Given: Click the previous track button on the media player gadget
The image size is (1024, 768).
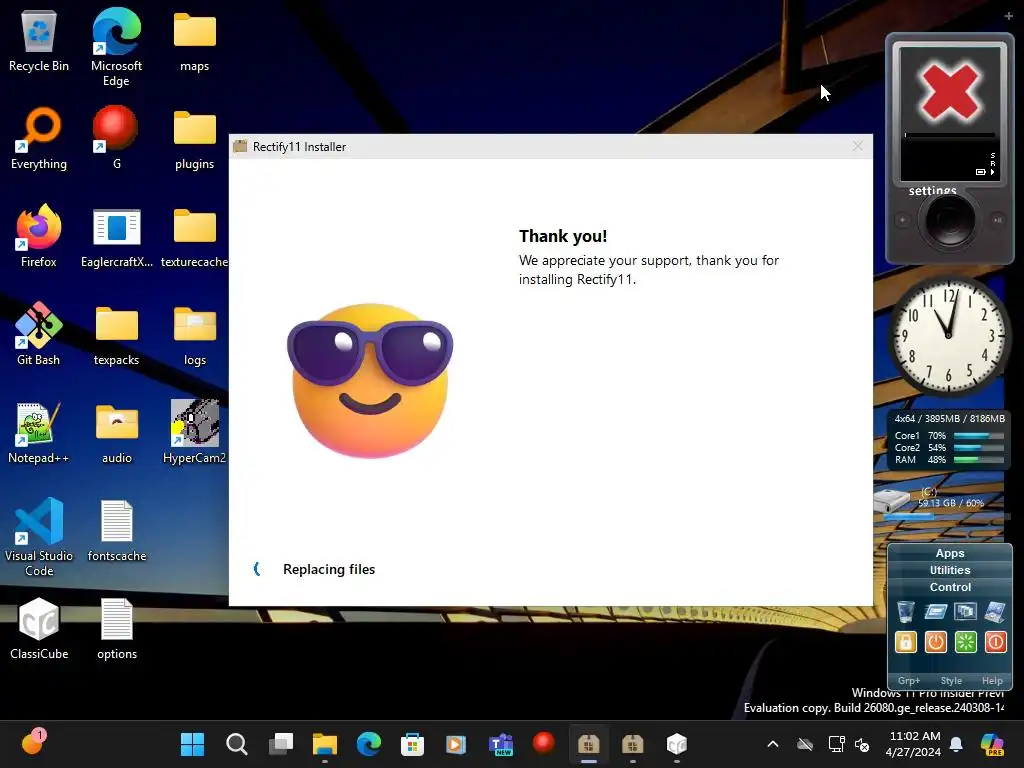Looking at the screenshot, I should coord(903,220).
